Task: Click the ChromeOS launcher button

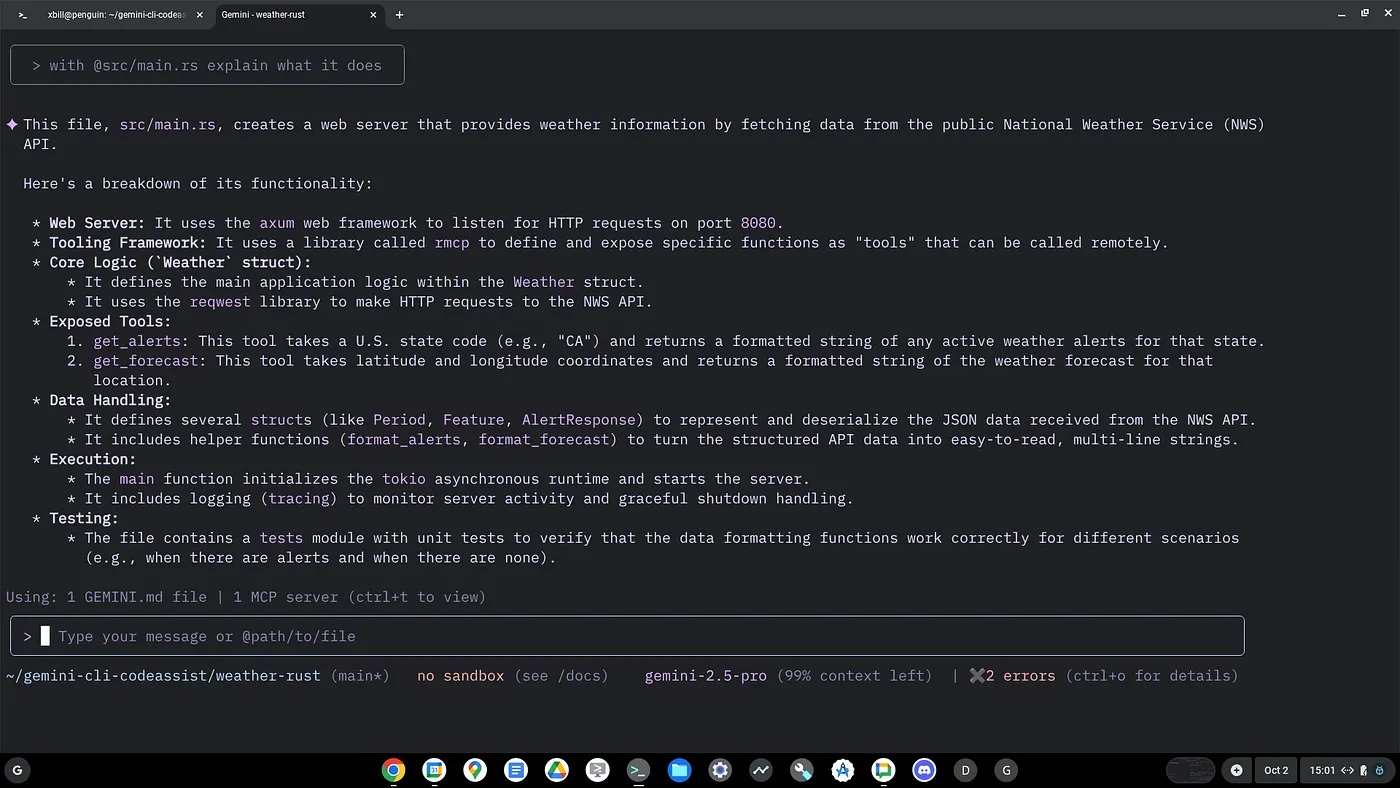Action: pos(17,770)
